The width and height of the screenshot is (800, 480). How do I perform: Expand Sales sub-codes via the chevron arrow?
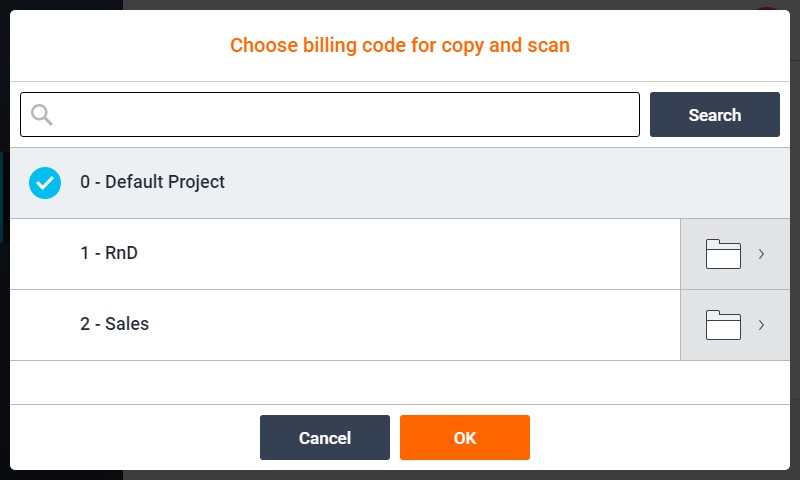pyautogui.click(x=761, y=325)
